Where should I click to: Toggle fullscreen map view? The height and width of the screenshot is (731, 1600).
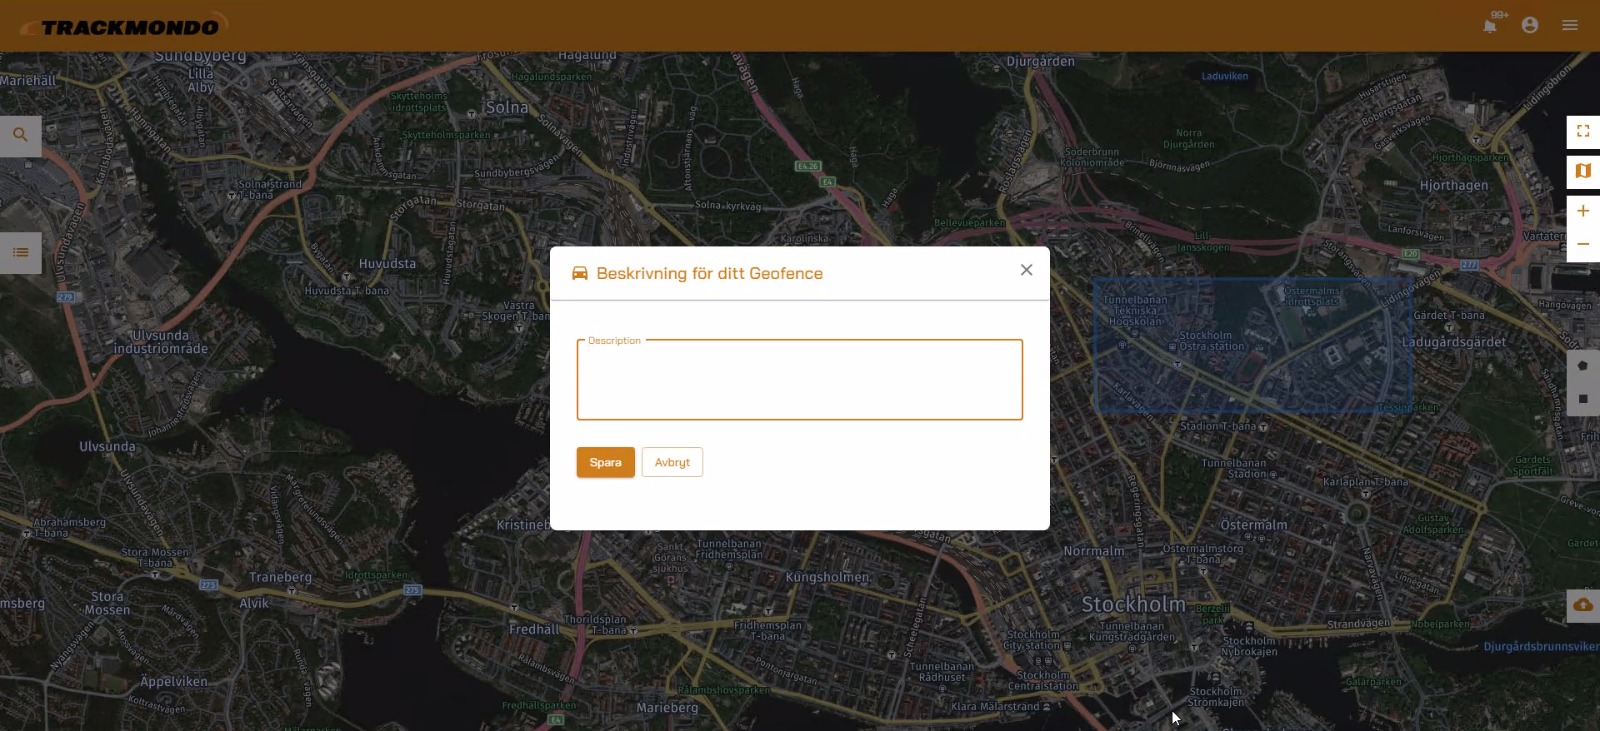1583,131
